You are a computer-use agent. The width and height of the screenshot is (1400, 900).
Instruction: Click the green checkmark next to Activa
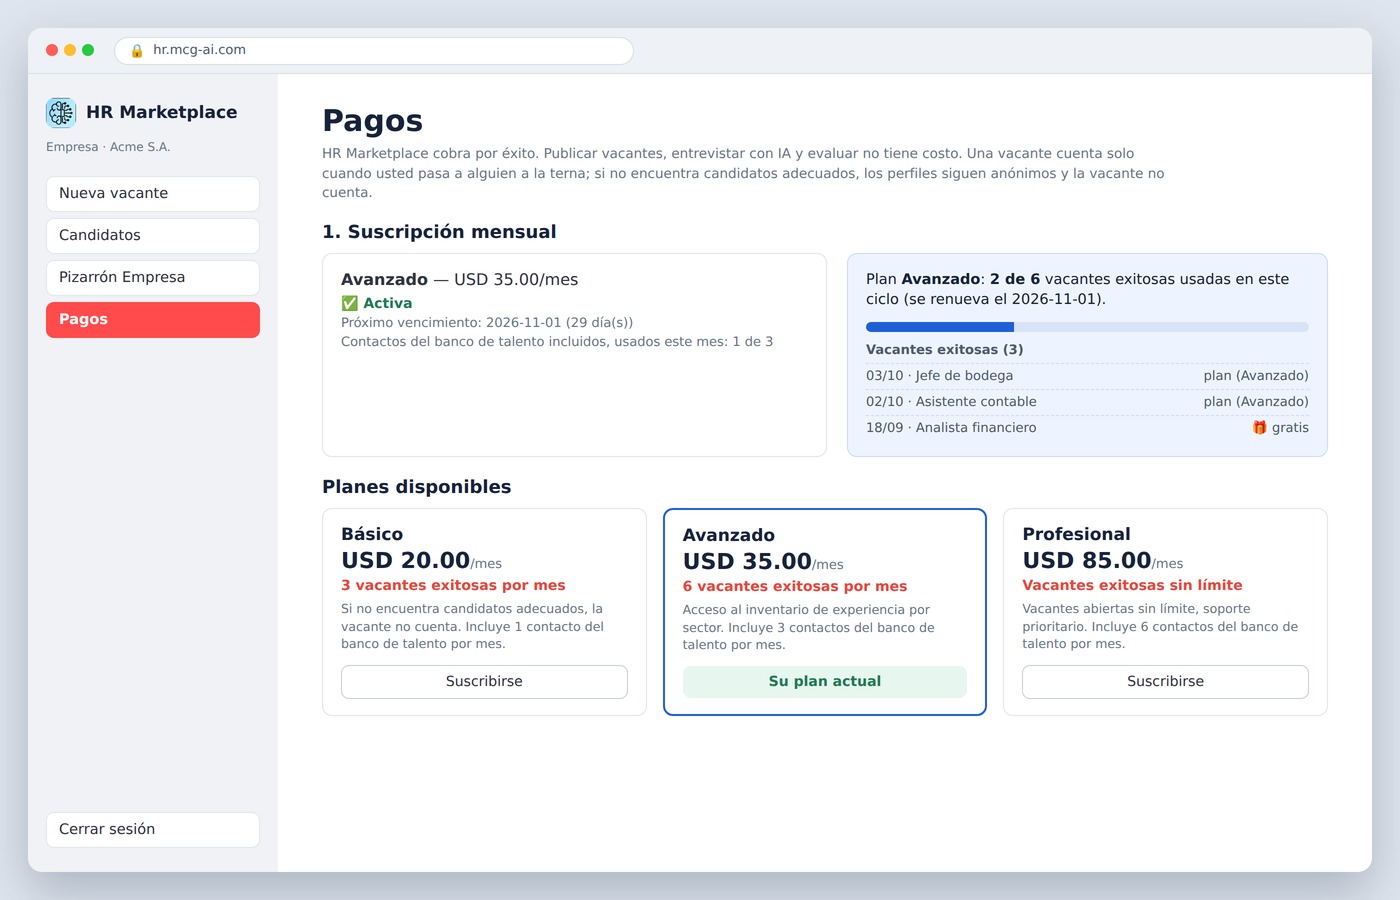(x=350, y=303)
